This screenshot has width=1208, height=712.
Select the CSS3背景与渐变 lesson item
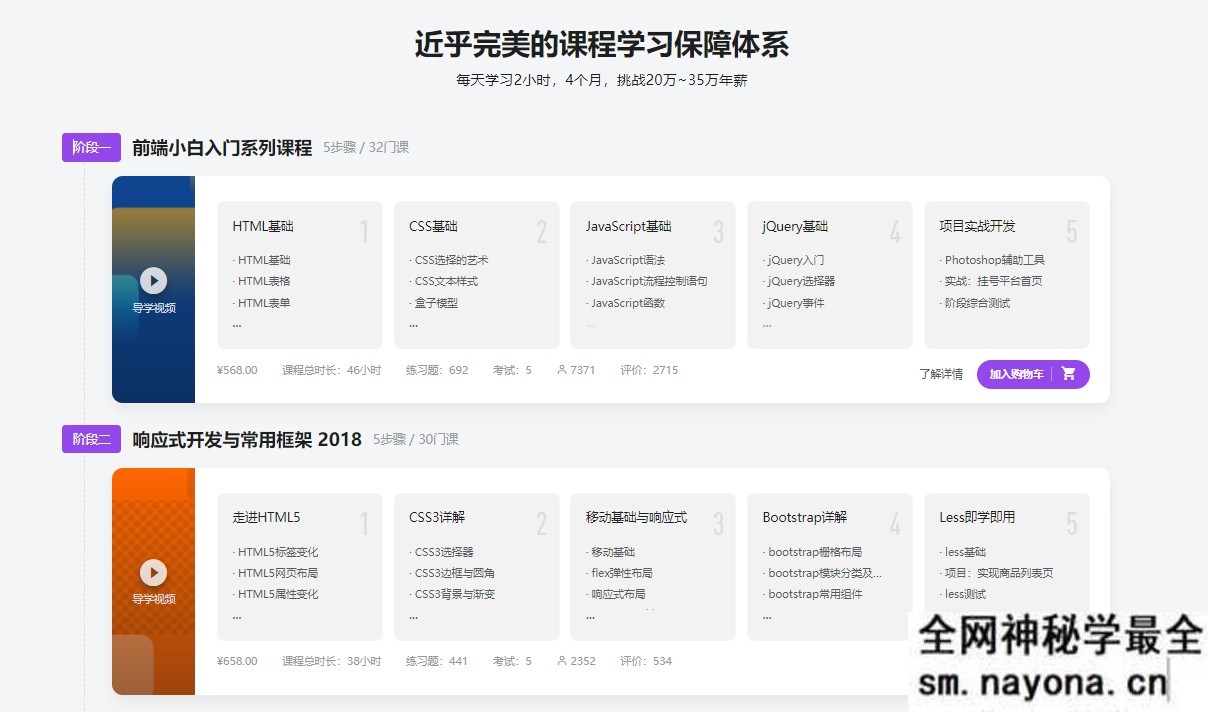(454, 594)
